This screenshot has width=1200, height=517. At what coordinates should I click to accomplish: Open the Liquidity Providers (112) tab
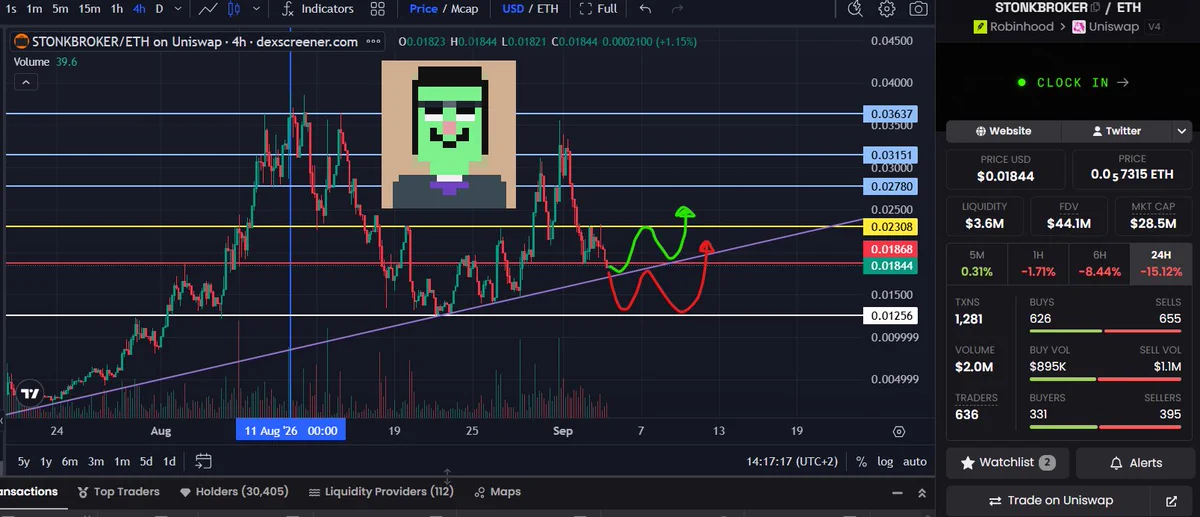pyautogui.click(x=381, y=492)
